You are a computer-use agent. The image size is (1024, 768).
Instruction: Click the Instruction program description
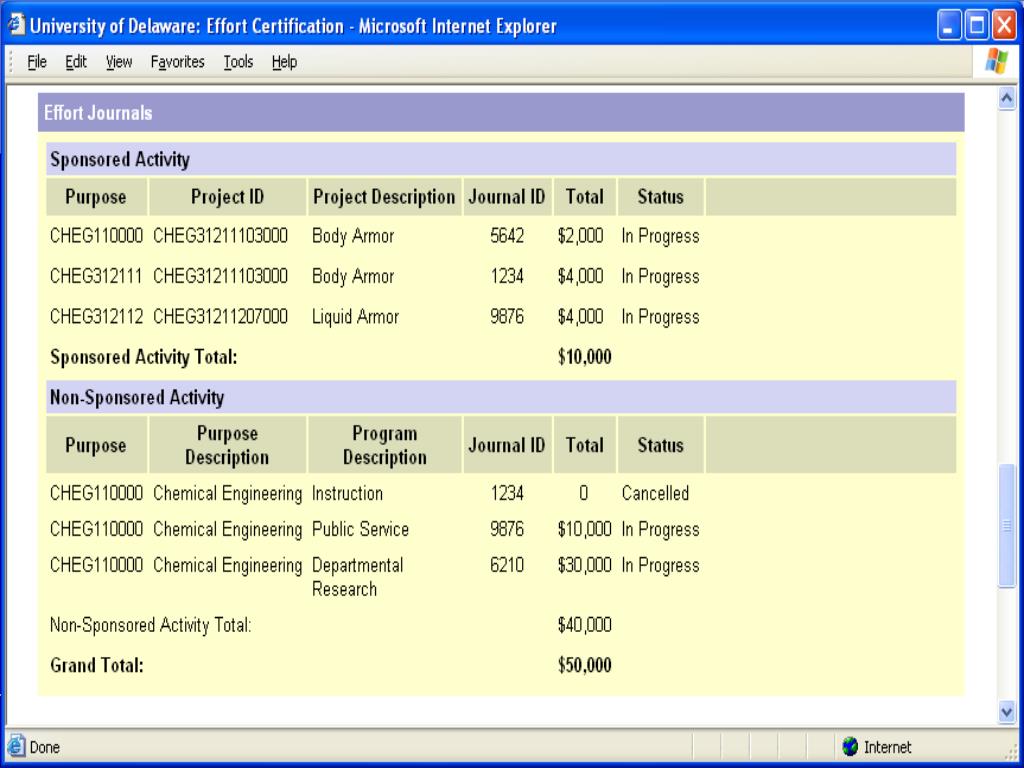347,493
